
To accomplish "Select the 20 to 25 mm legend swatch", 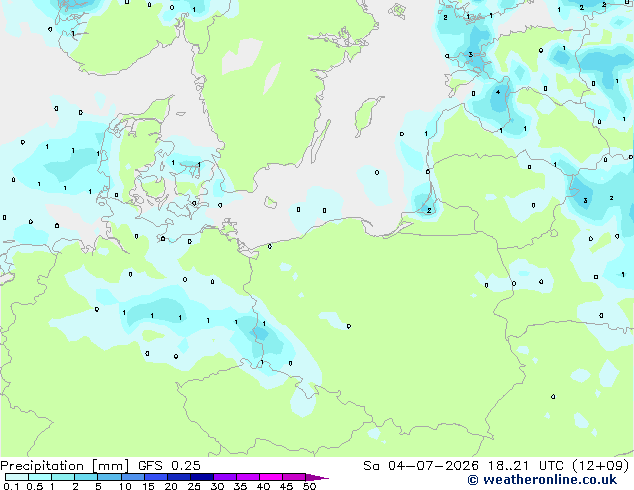I will pyautogui.click(x=179, y=477).
